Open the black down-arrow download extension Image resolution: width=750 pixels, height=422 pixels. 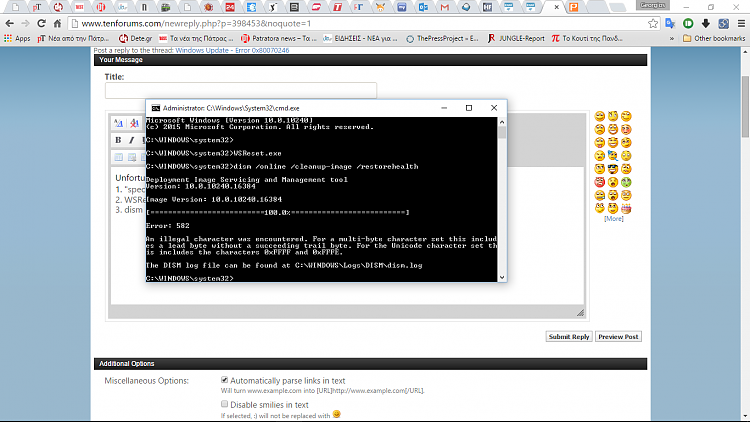[x=706, y=23]
